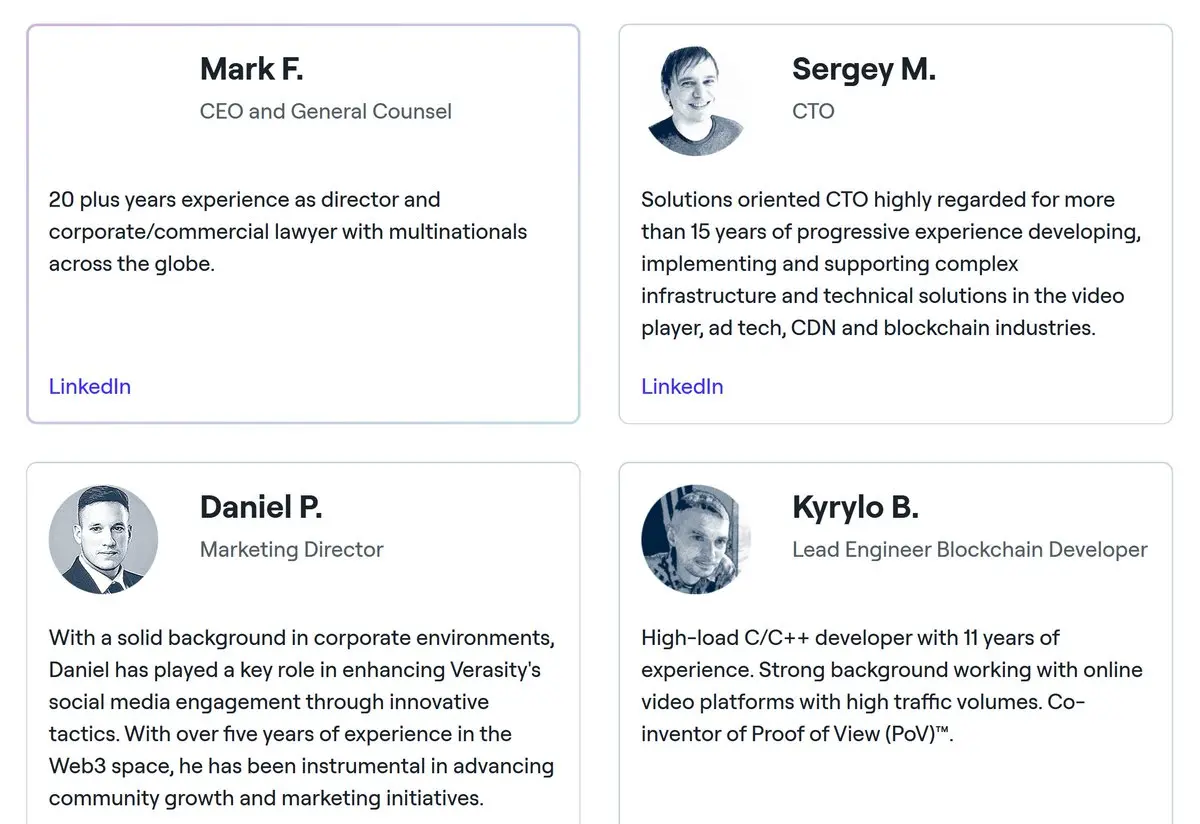Click Sergey's Solutions oriented CTO description
Image resolution: width=1200 pixels, height=824 pixels.
click(x=891, y=263)
